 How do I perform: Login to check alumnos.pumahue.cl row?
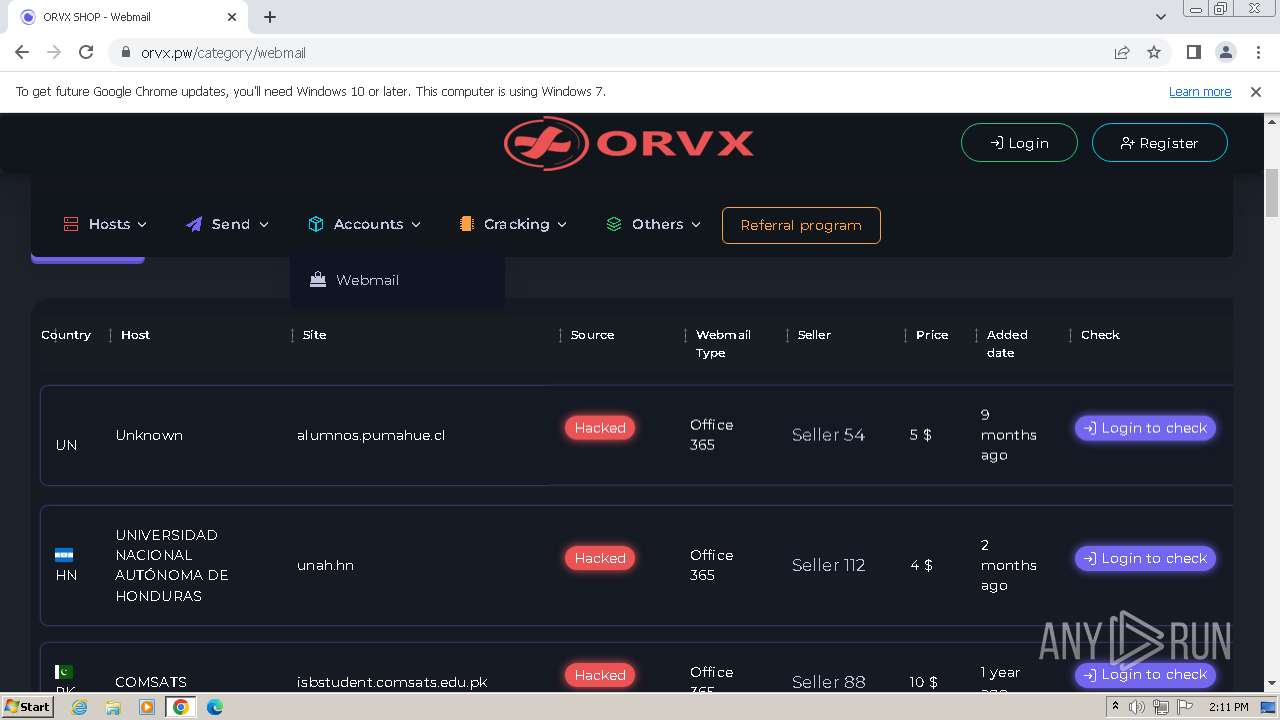pos(1145,428)
